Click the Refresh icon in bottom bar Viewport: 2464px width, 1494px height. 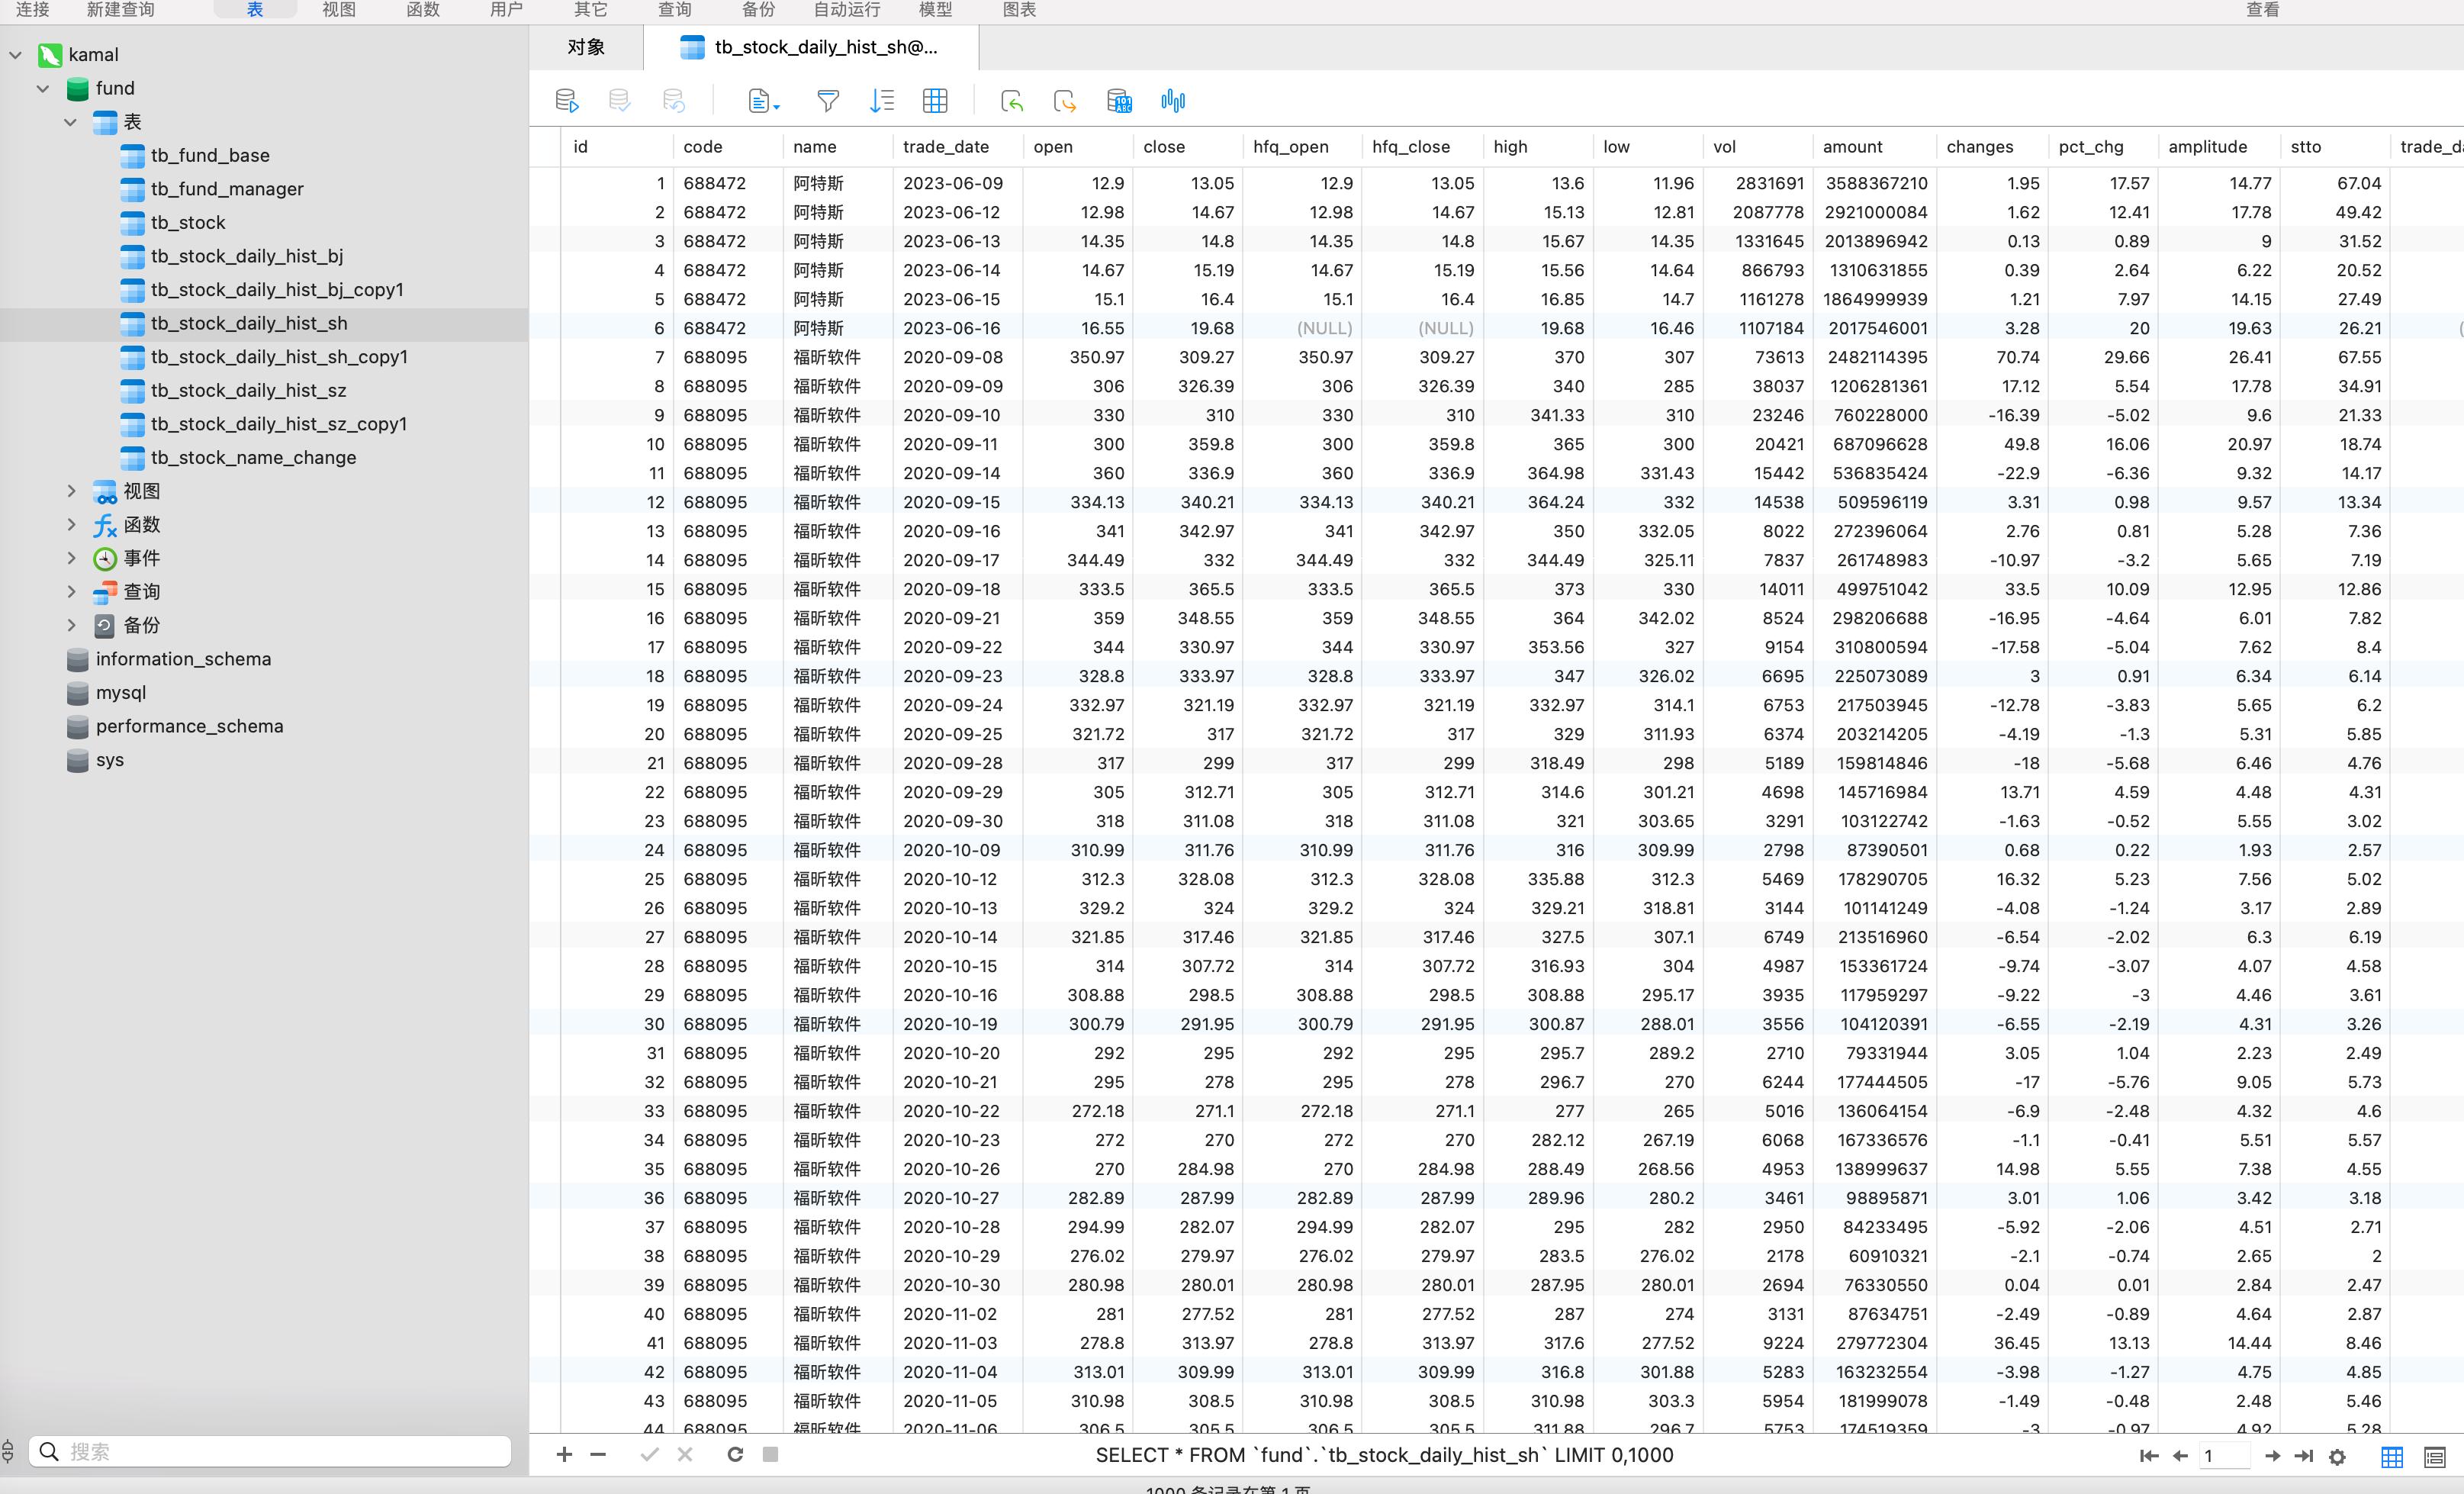coord(735,1454)
